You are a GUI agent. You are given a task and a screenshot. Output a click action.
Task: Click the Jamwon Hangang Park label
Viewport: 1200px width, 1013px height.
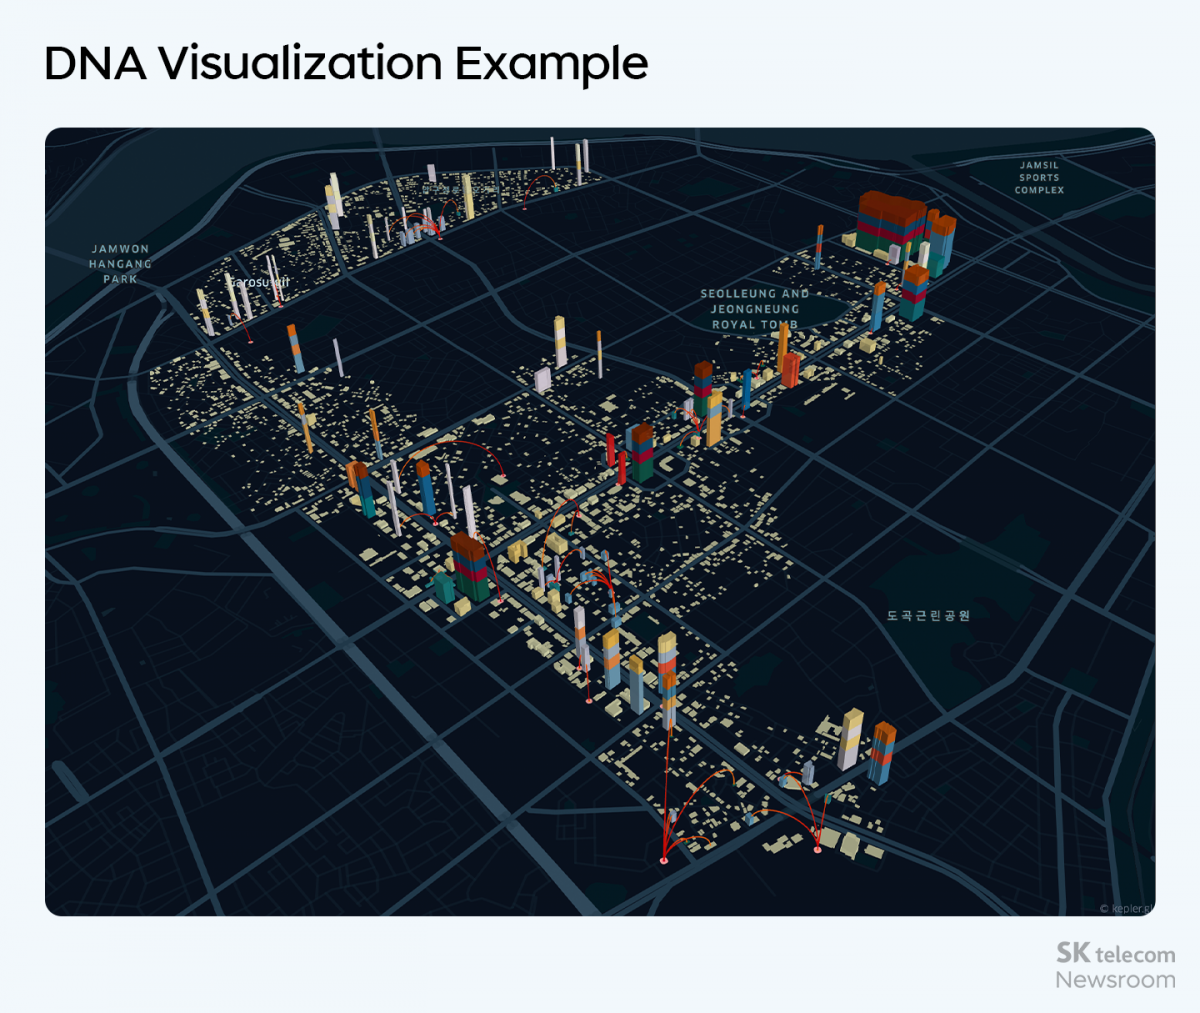coord(120,265)
